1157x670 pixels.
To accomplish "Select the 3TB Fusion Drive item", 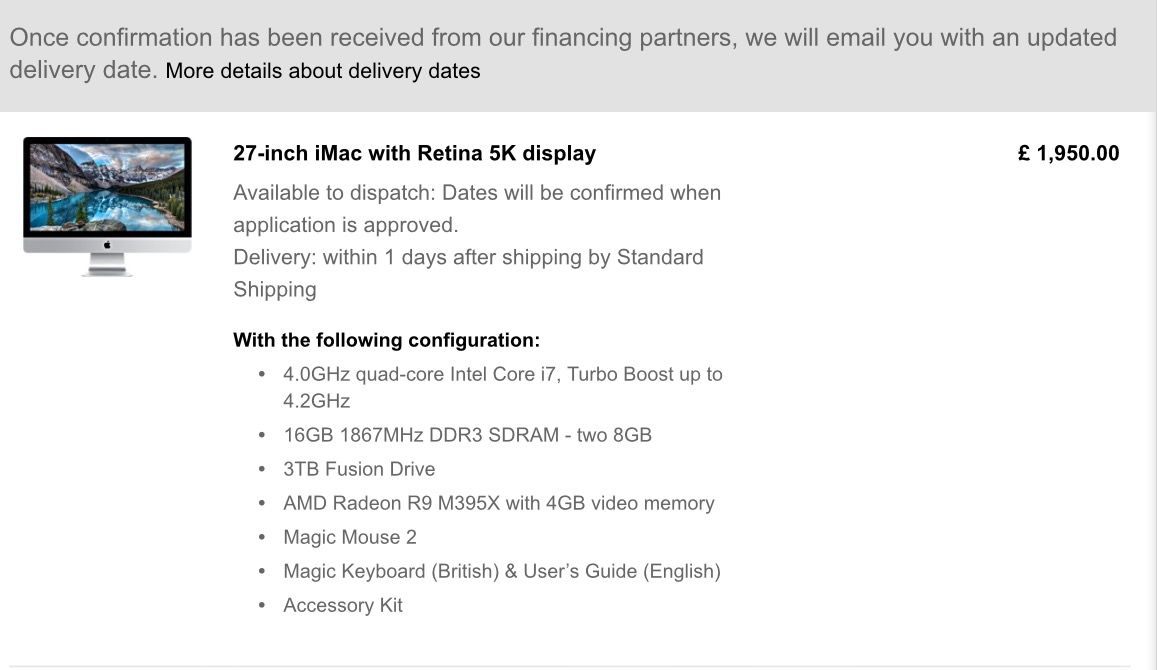I will (359, 469).
